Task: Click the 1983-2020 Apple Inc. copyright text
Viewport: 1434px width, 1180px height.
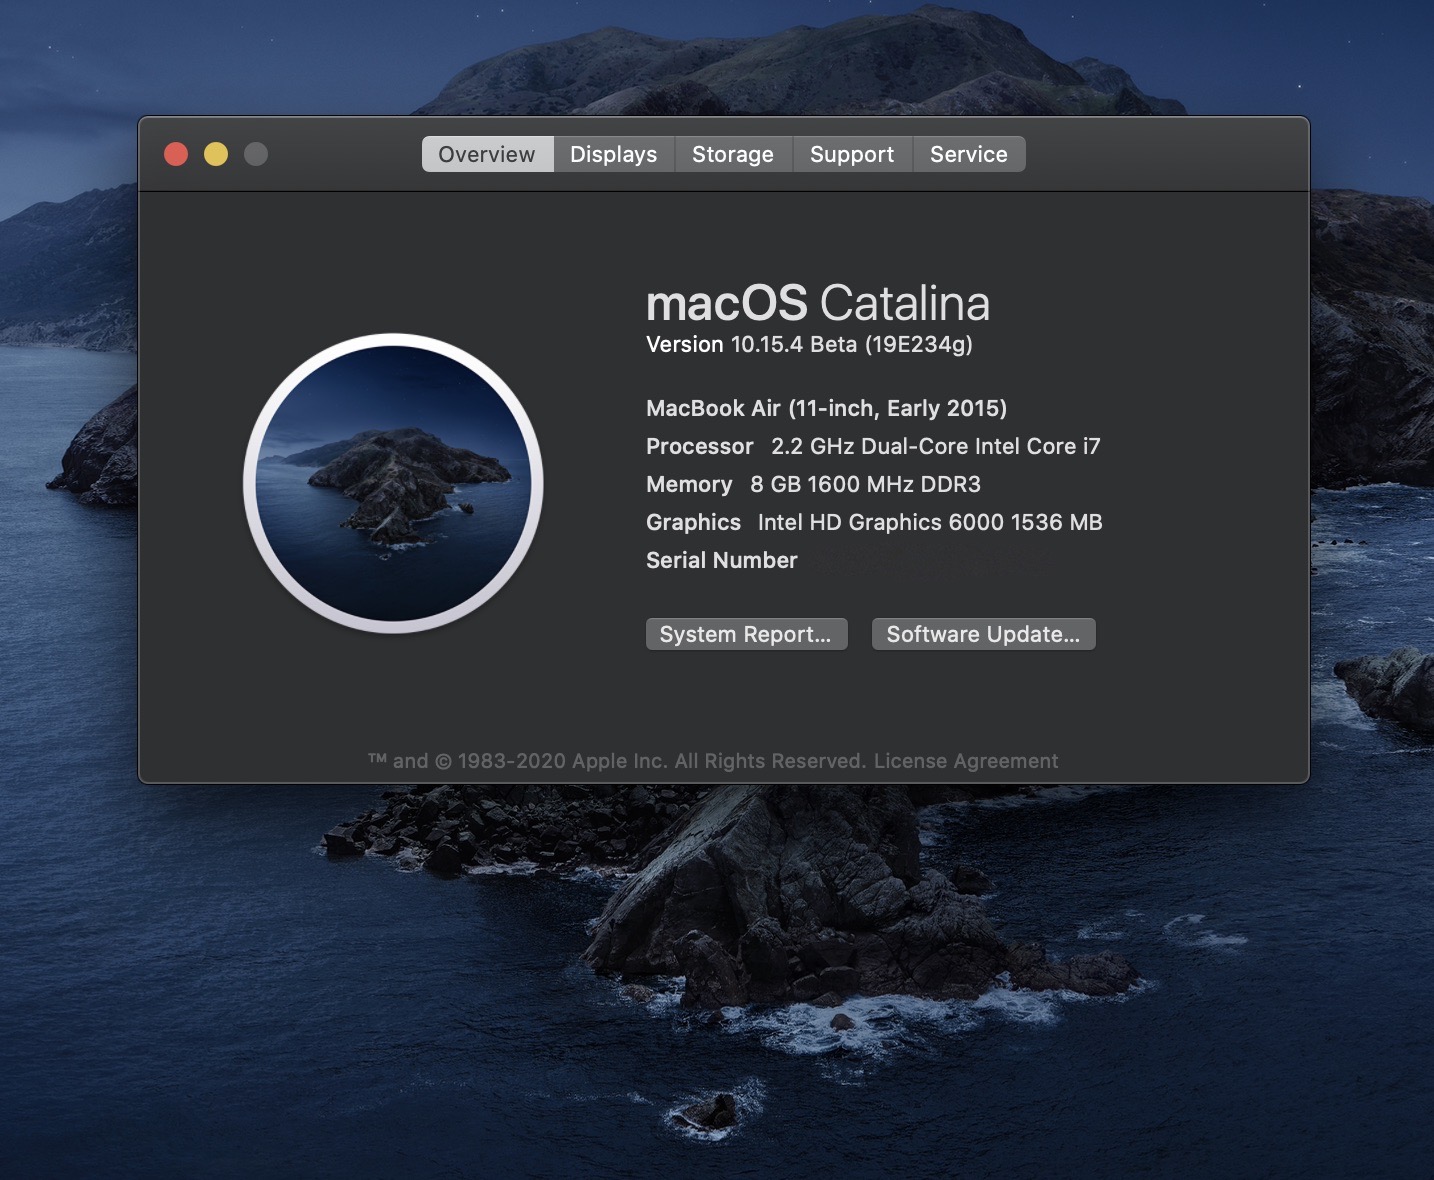Action: [x=617, y=761]
